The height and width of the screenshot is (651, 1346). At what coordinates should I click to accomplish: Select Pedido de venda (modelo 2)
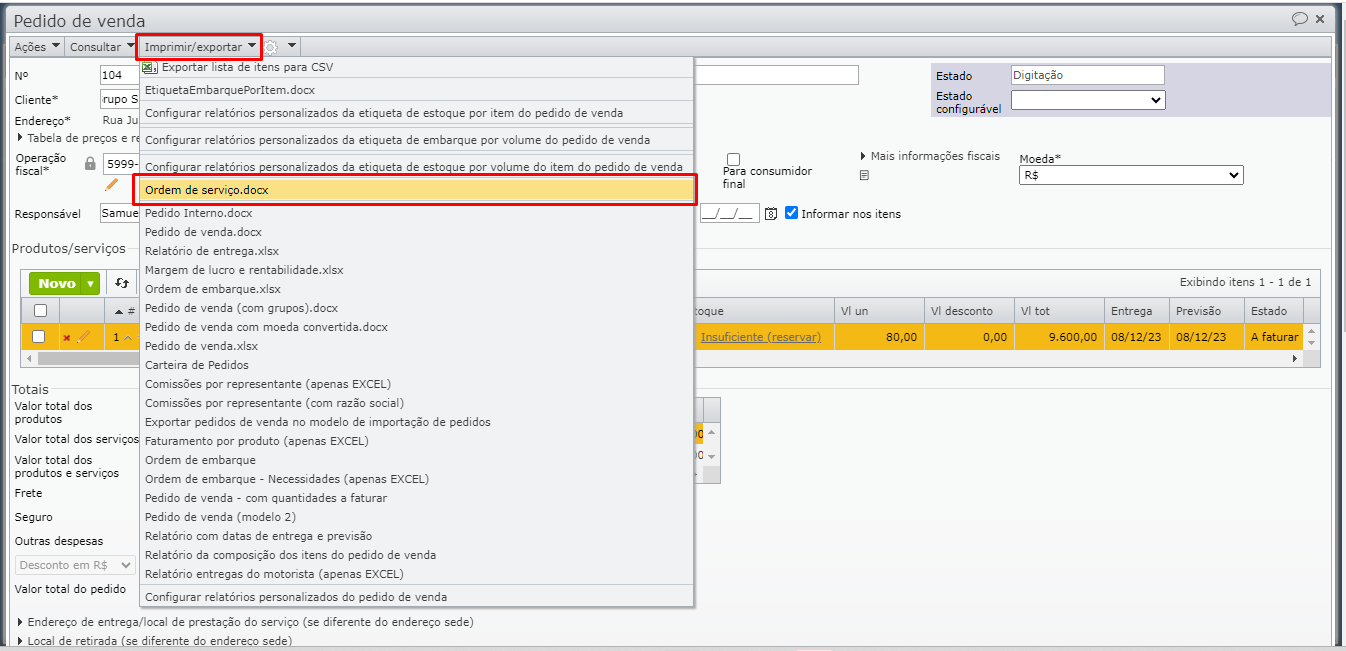point(416,517)
